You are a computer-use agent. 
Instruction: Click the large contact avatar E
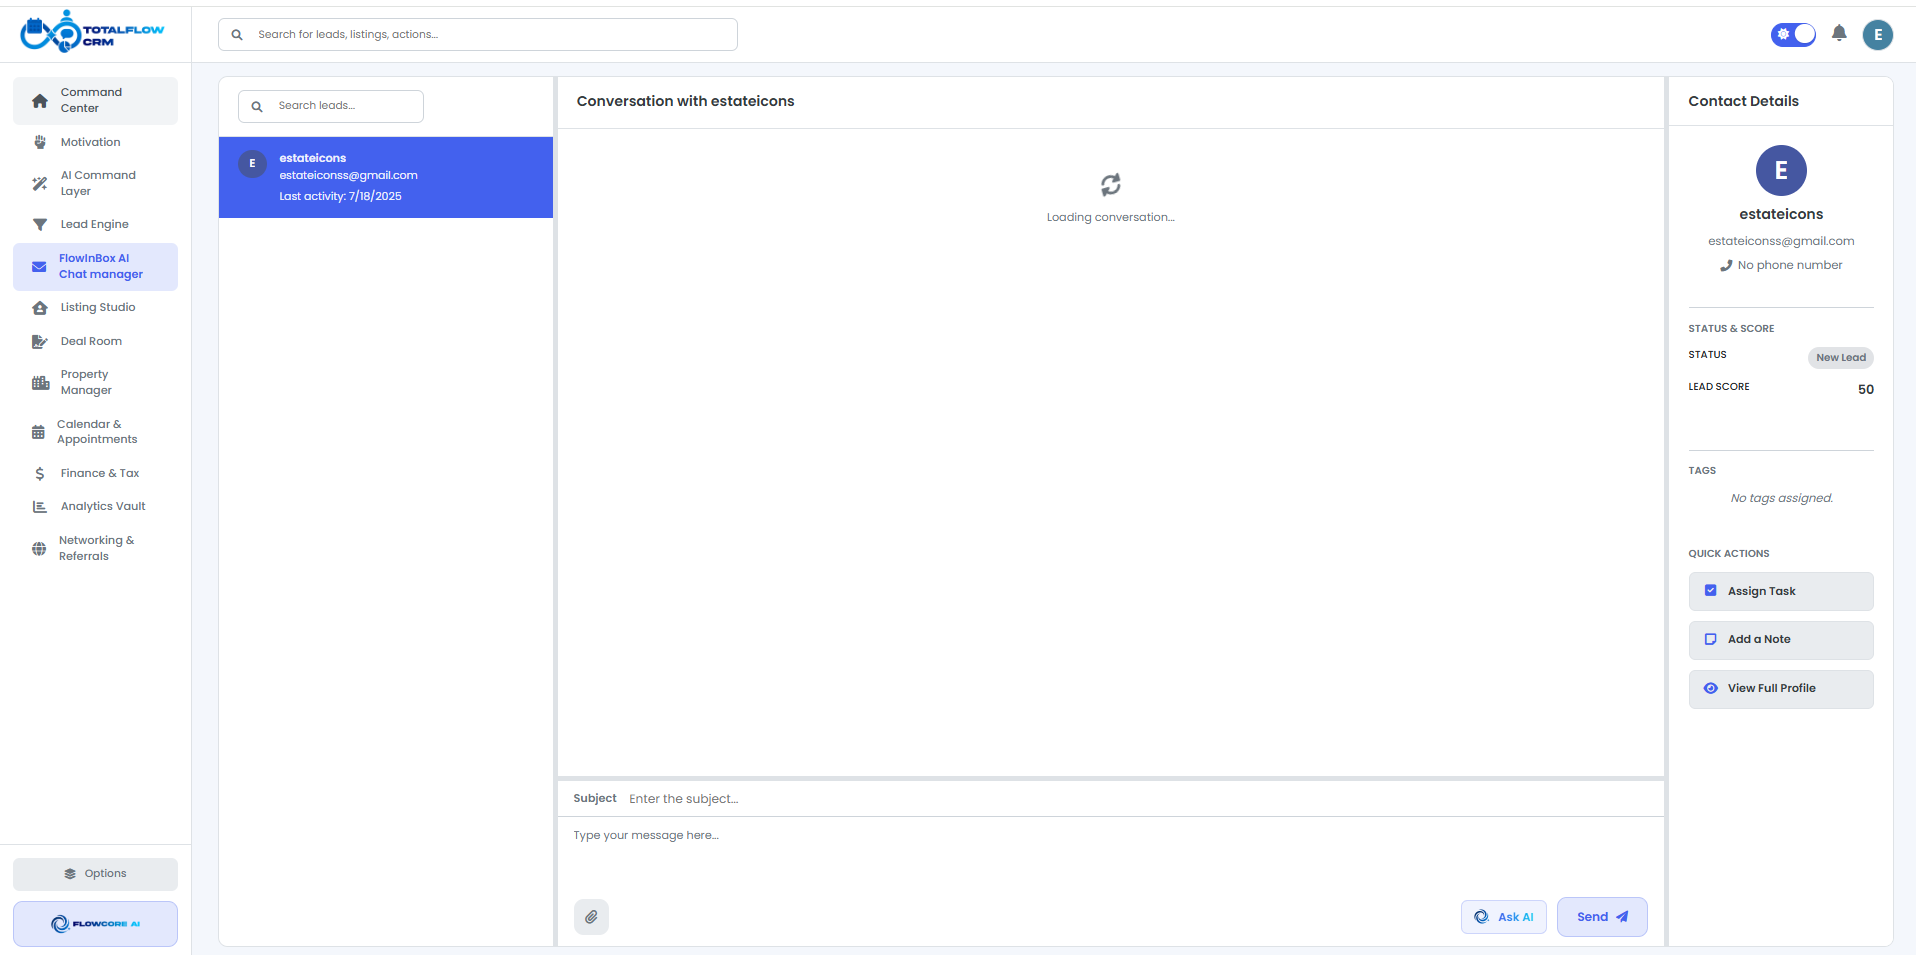pos(1780,170)
